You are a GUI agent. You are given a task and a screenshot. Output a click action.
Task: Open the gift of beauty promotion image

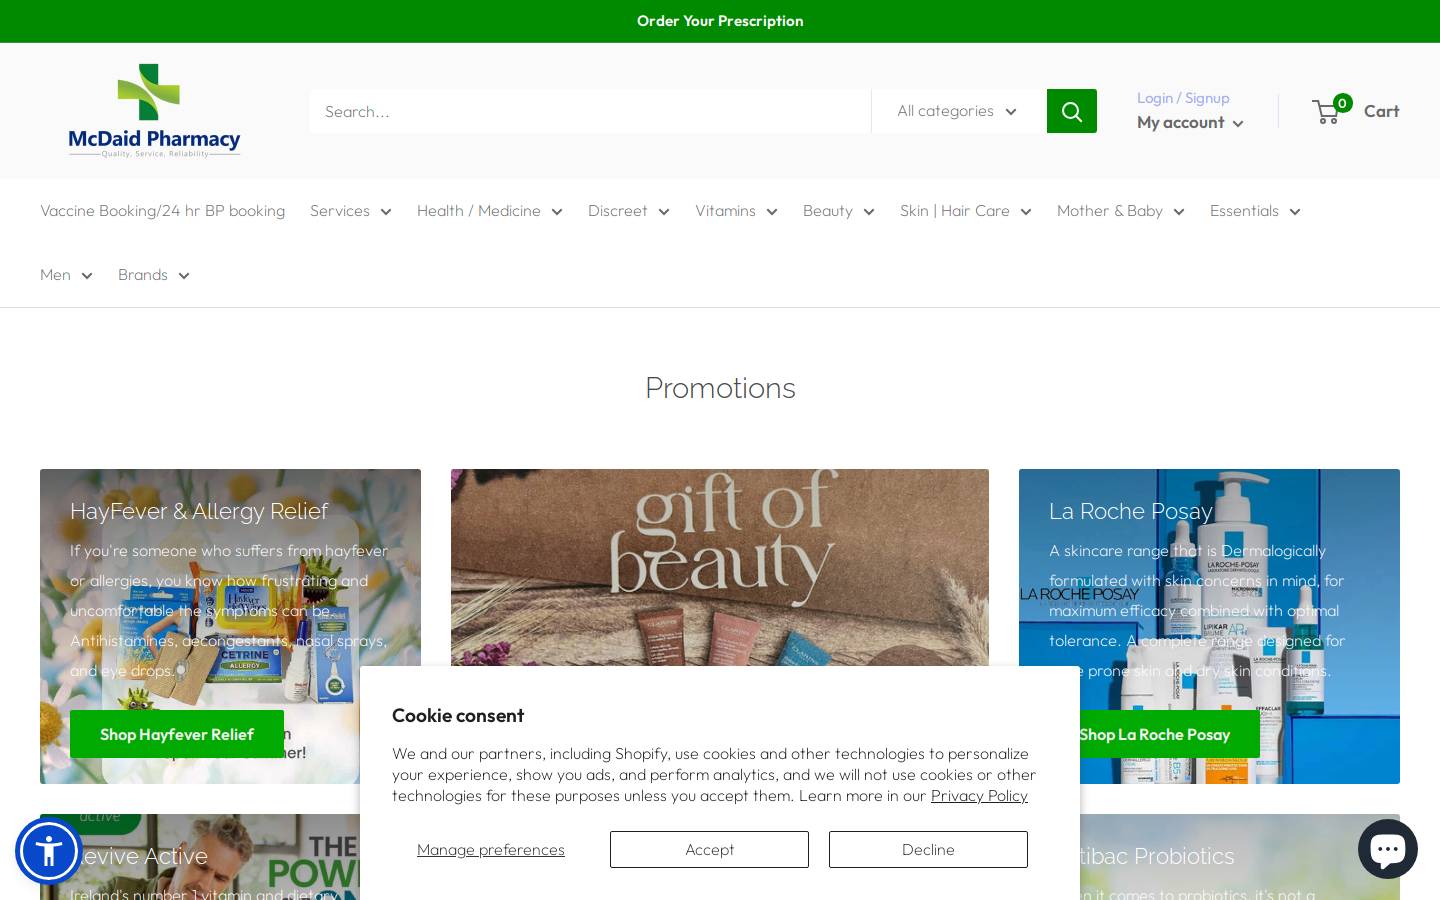pos(720,567)
